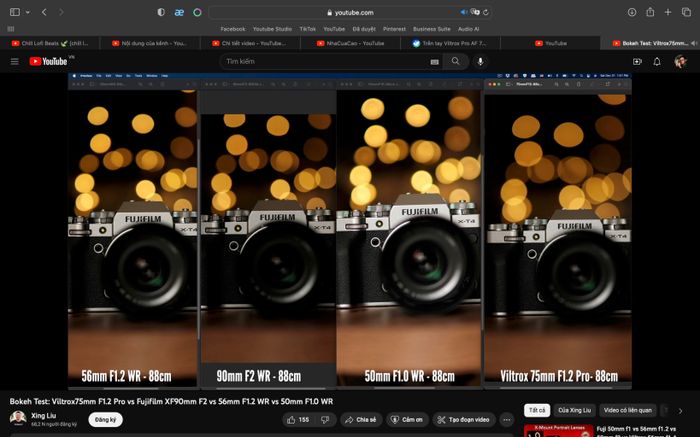Viewport: 700px width, 437px height.
Task: Click the Chia sẻ share button
Action: pos(361,419)
